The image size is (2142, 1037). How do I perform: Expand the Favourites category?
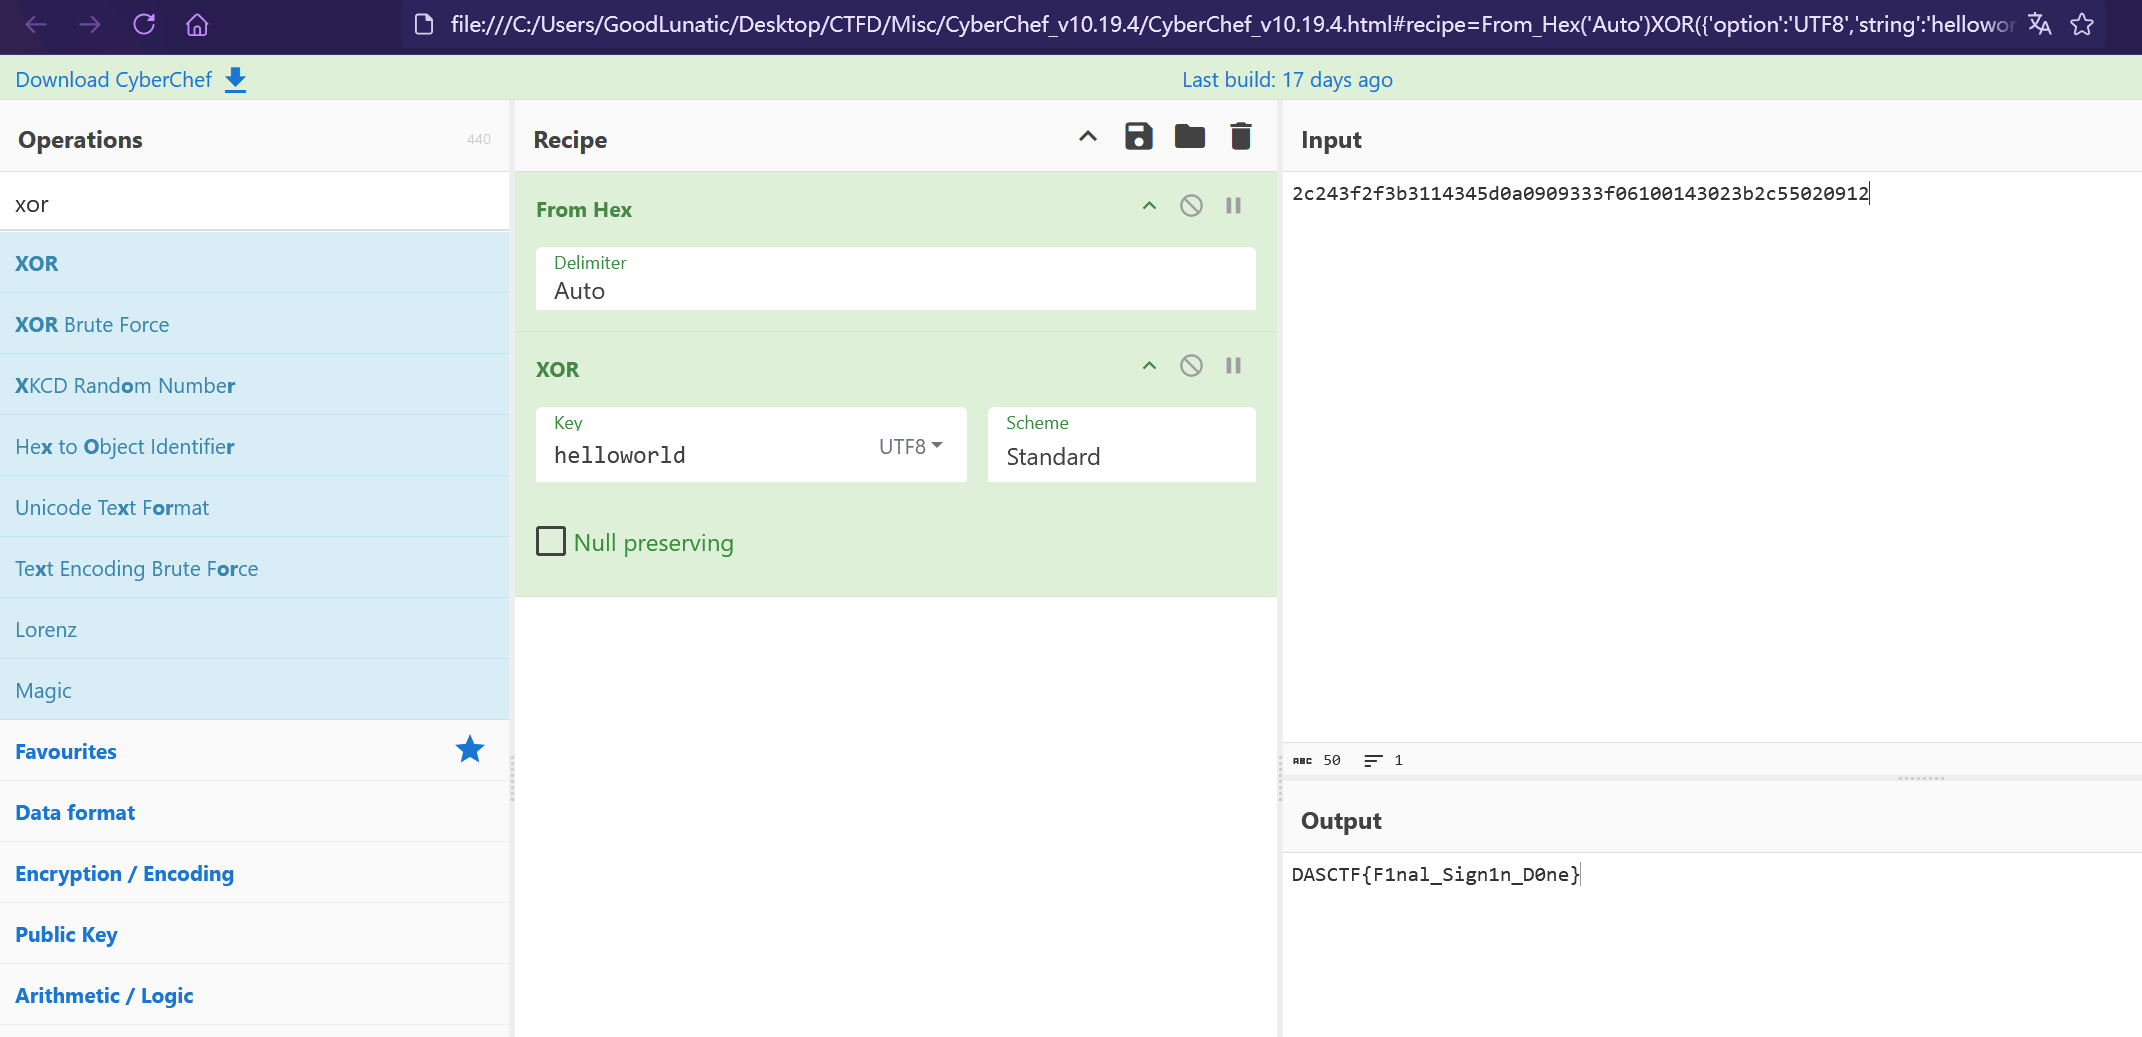point(255,751)
